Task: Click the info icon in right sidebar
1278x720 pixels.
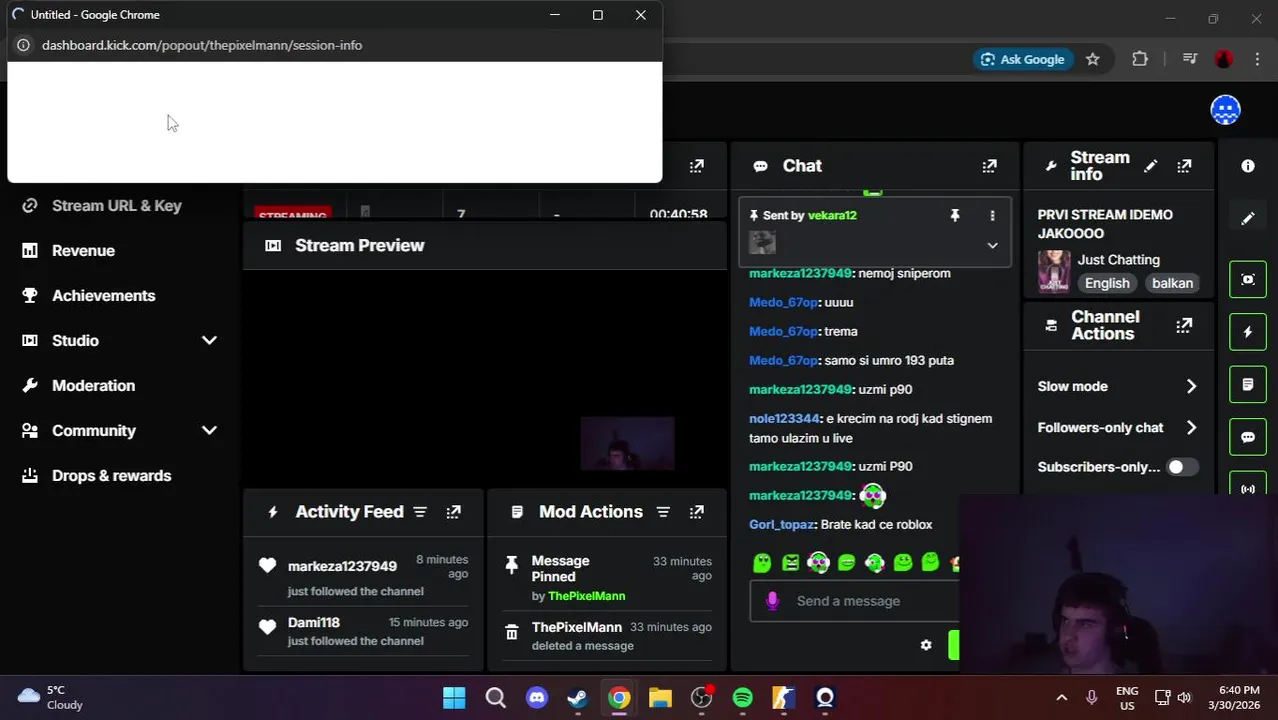Action: point(1248,166)
